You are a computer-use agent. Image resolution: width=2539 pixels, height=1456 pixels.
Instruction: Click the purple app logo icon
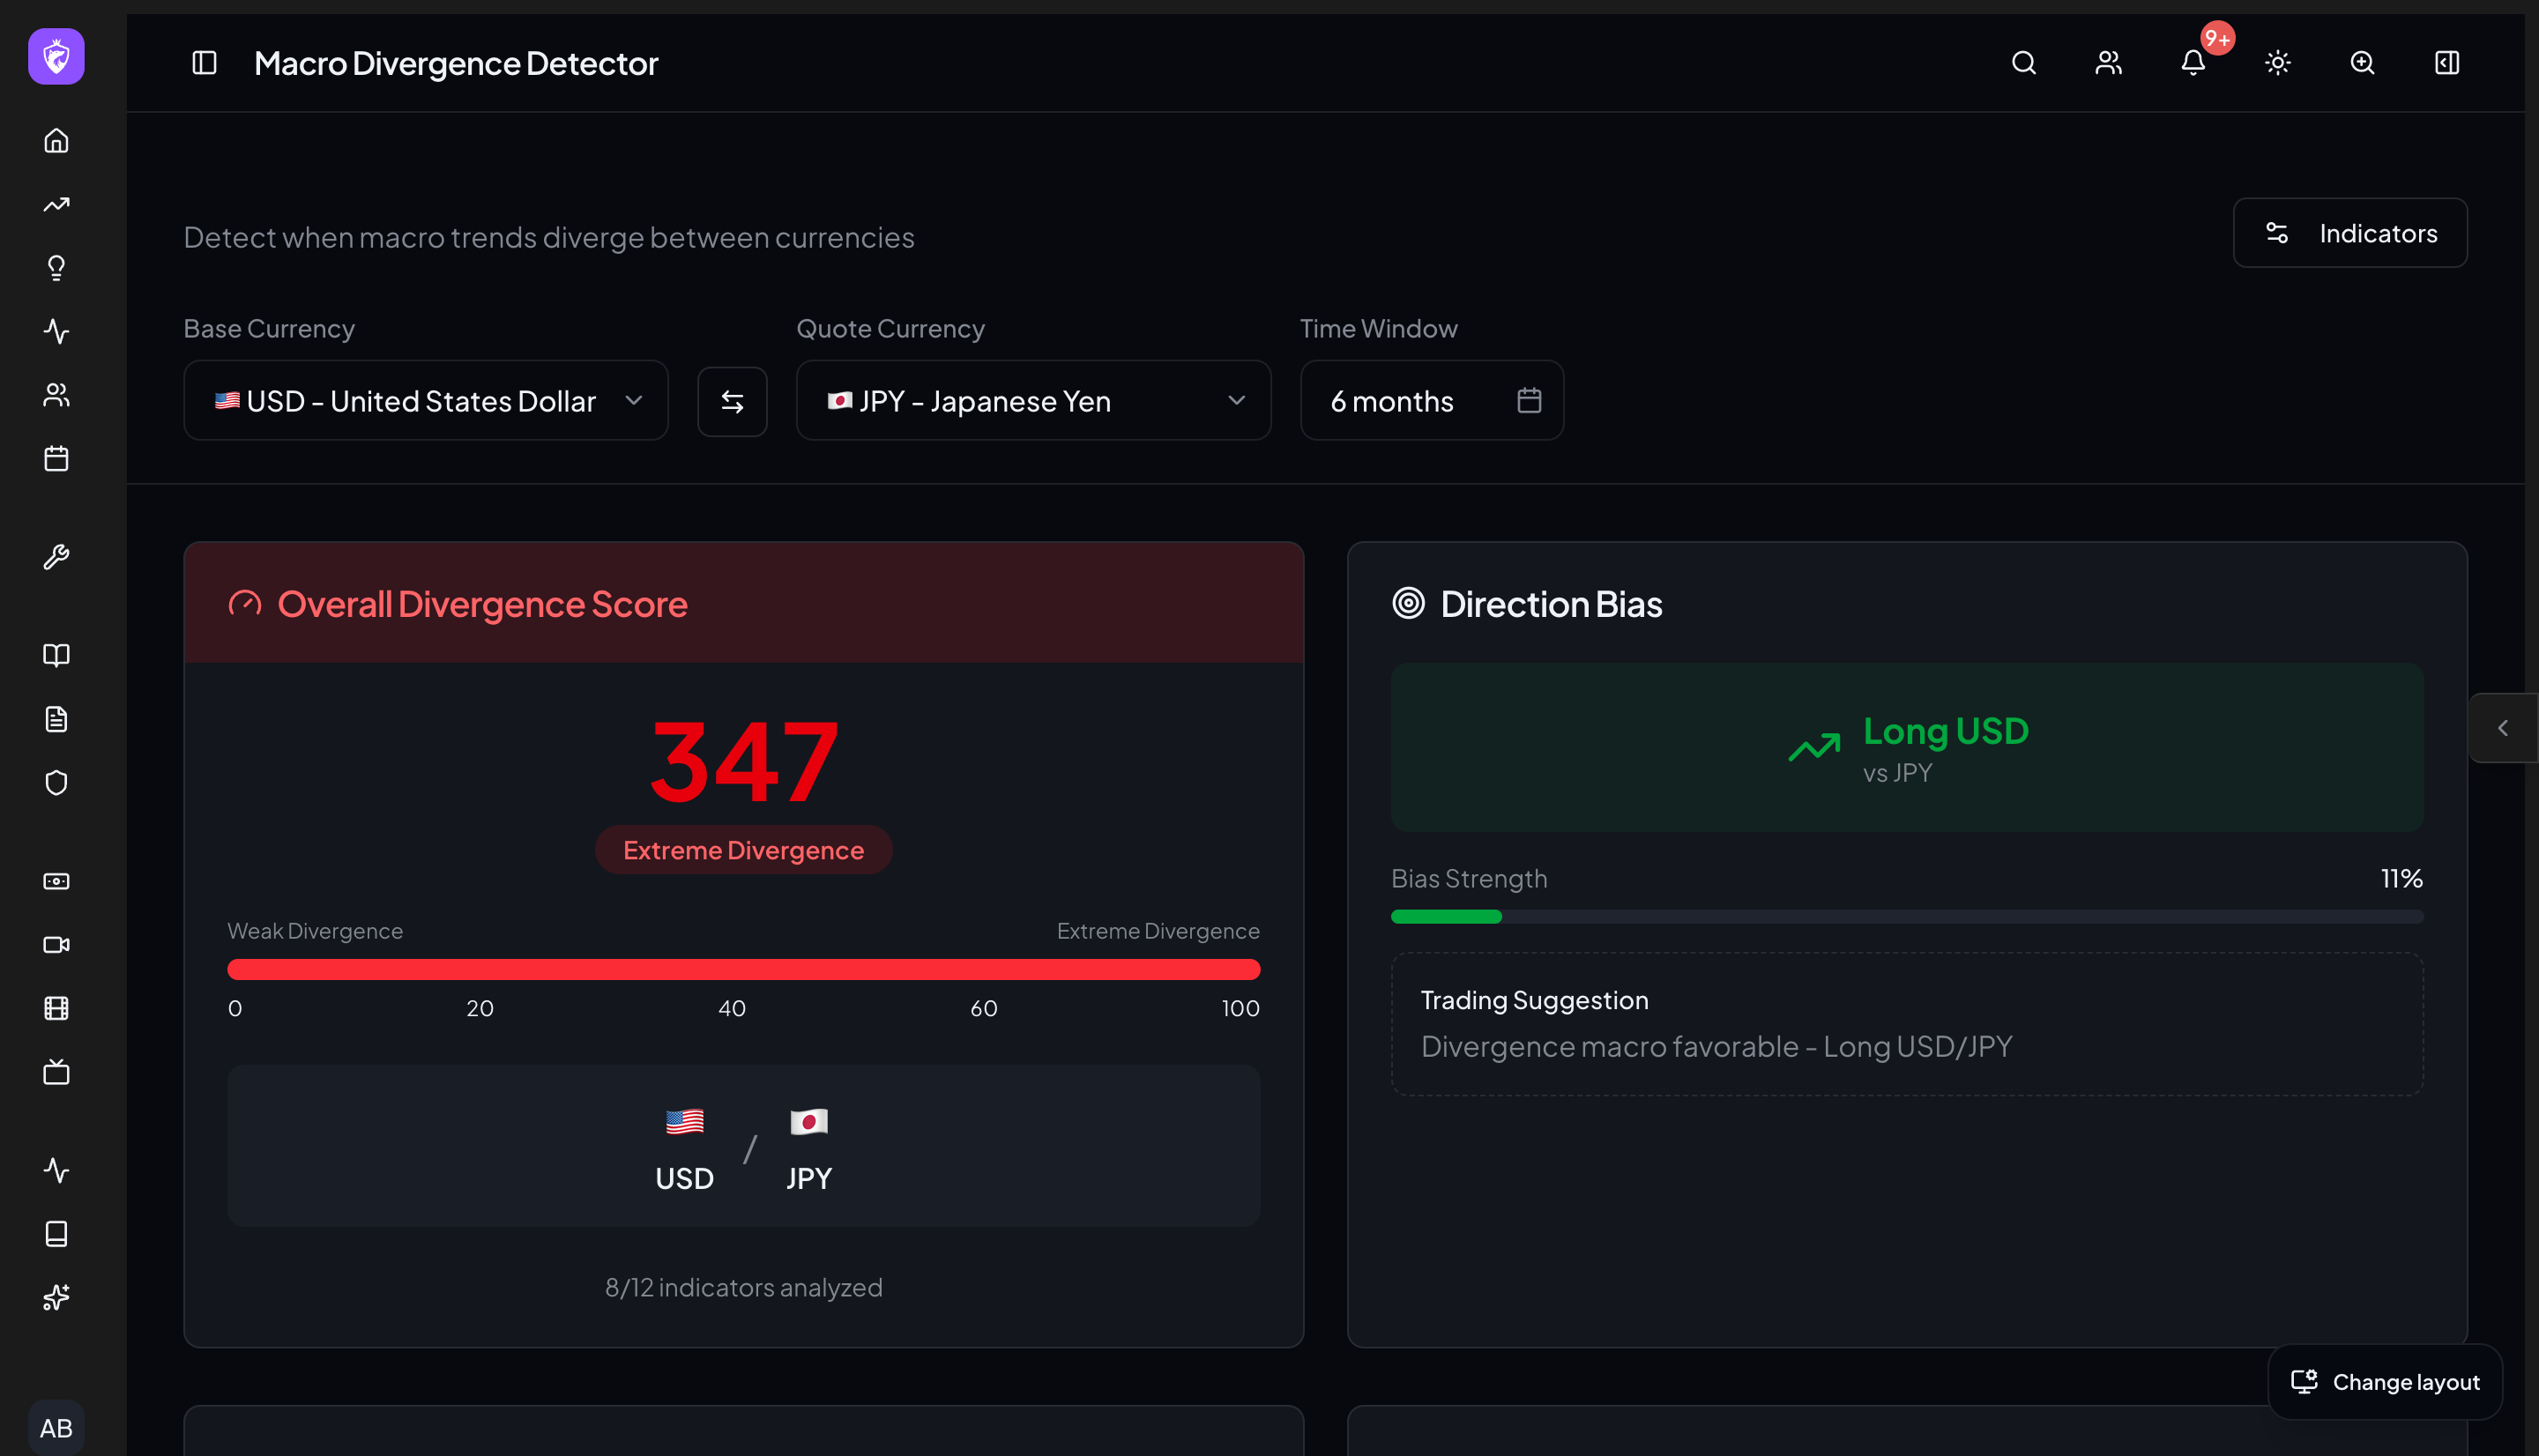tap(56, 57)
